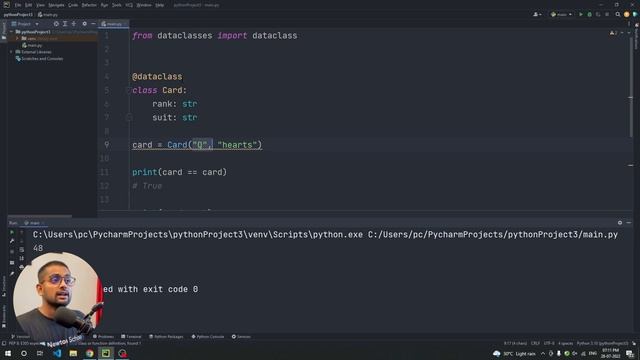
Task: Open the run configuration dropdown
Action: 561,15
